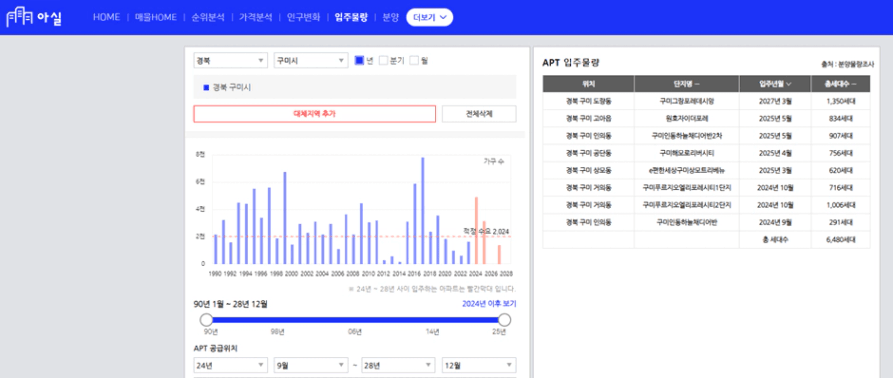This screenshot has width=893, height=378.
Task: Click the 전체삭제 button
Action: (x=479, y=114)
